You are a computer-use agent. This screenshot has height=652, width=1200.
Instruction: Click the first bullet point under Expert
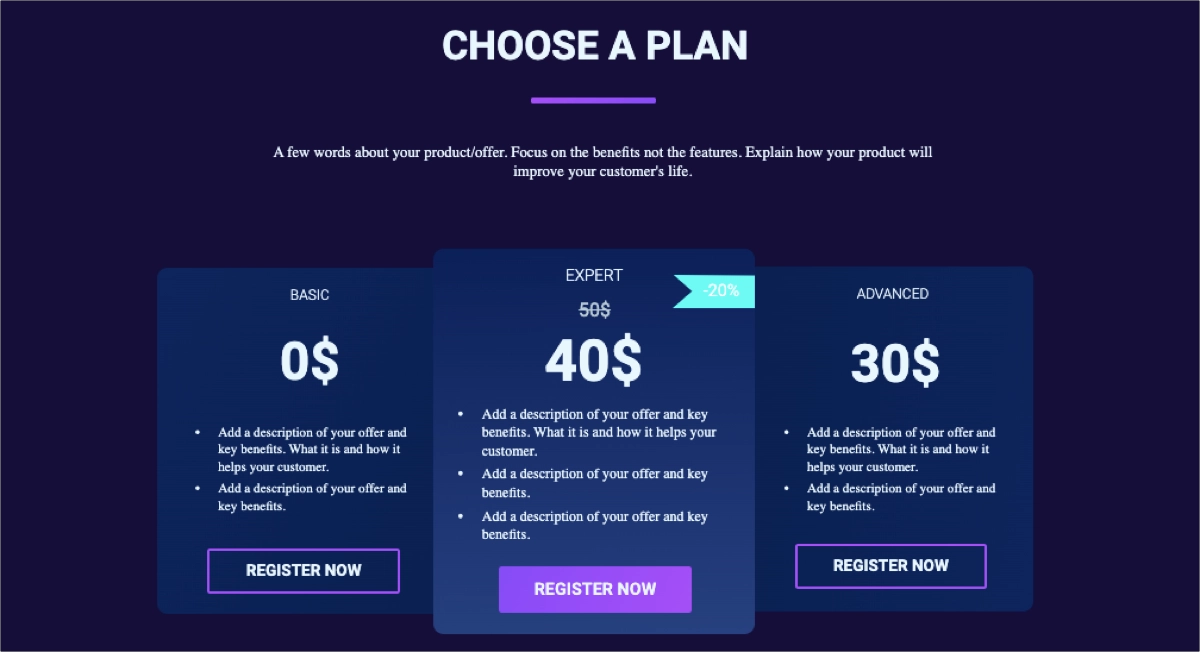point(597,432)
